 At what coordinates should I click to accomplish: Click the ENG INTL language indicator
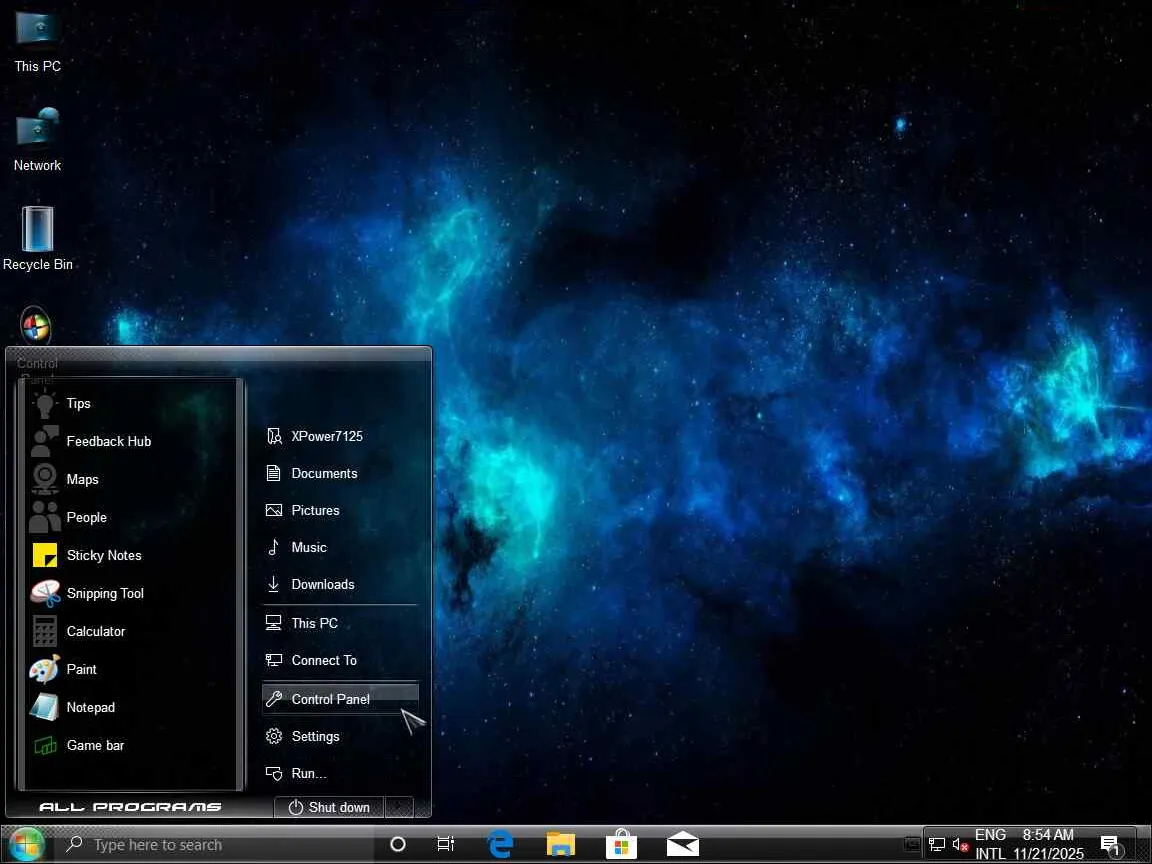[x=990, y=844]
